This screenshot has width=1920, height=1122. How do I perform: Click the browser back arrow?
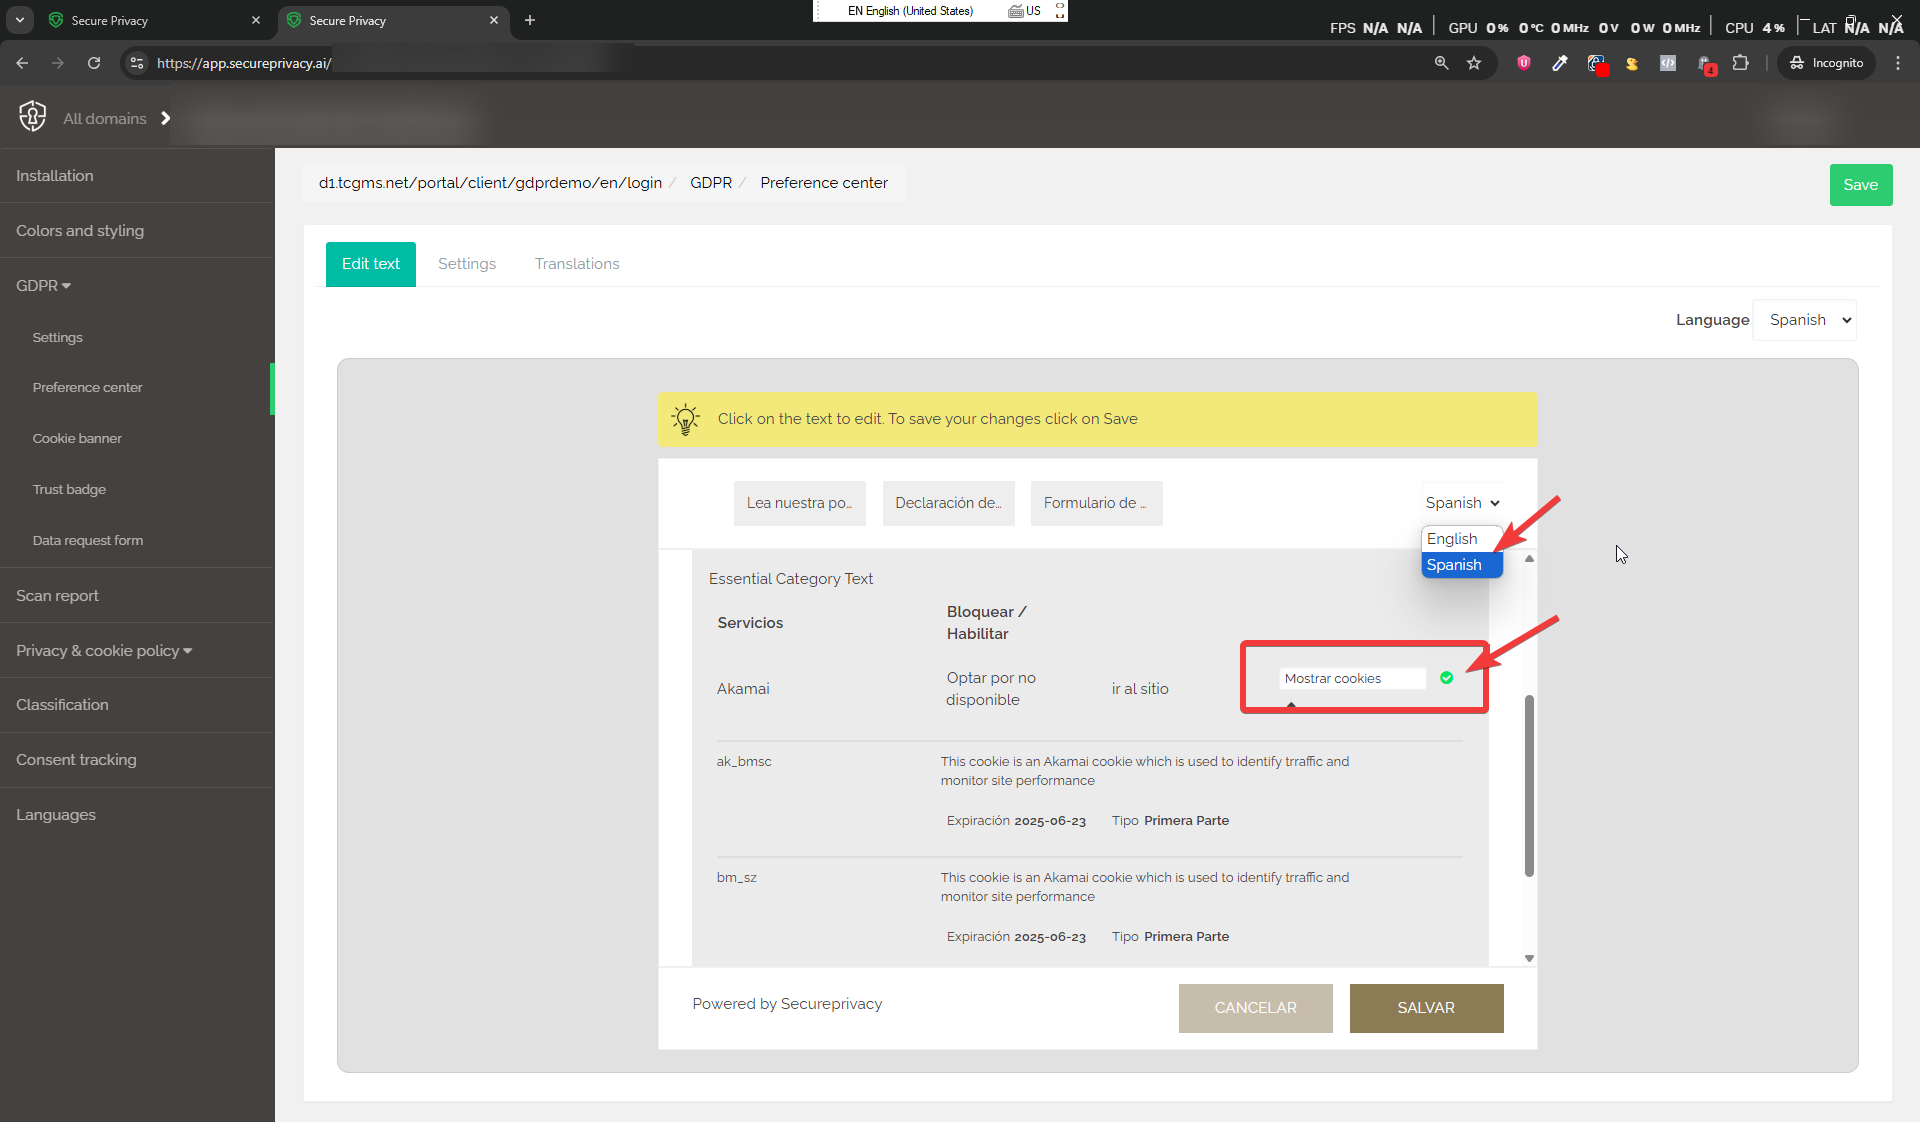(x=21, y=63)
